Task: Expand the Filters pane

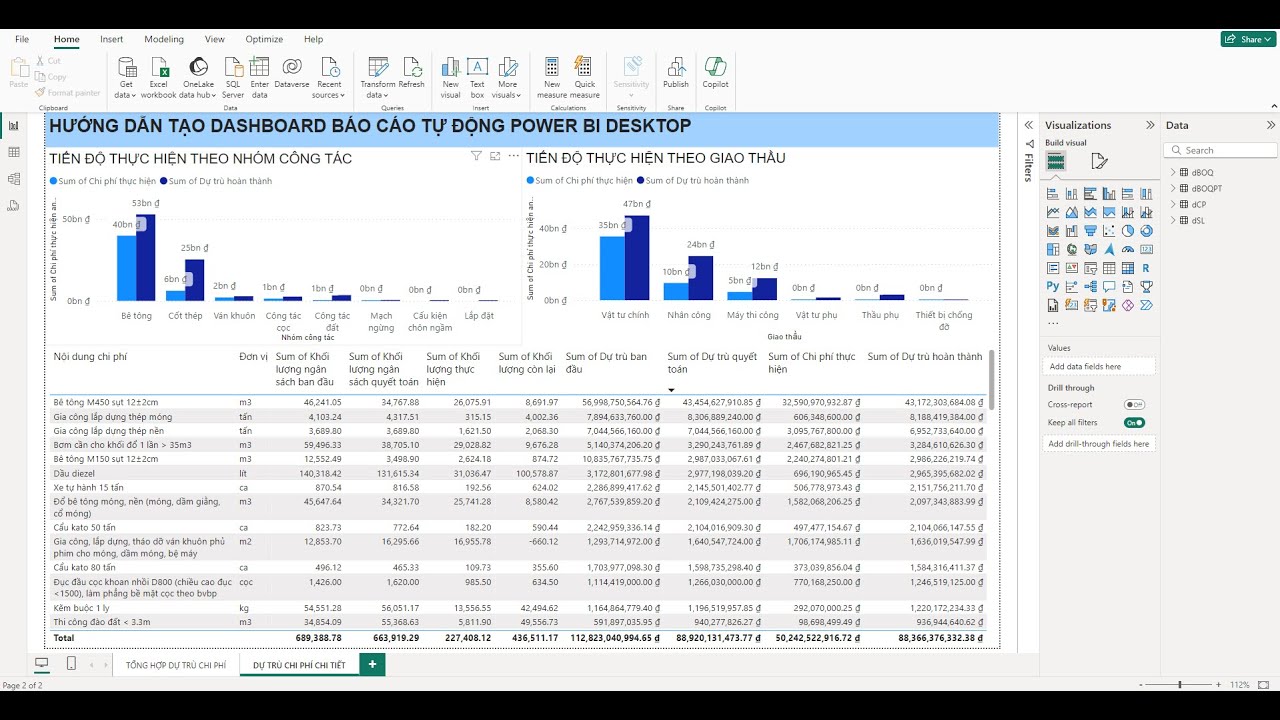Action: point(1028,125)
